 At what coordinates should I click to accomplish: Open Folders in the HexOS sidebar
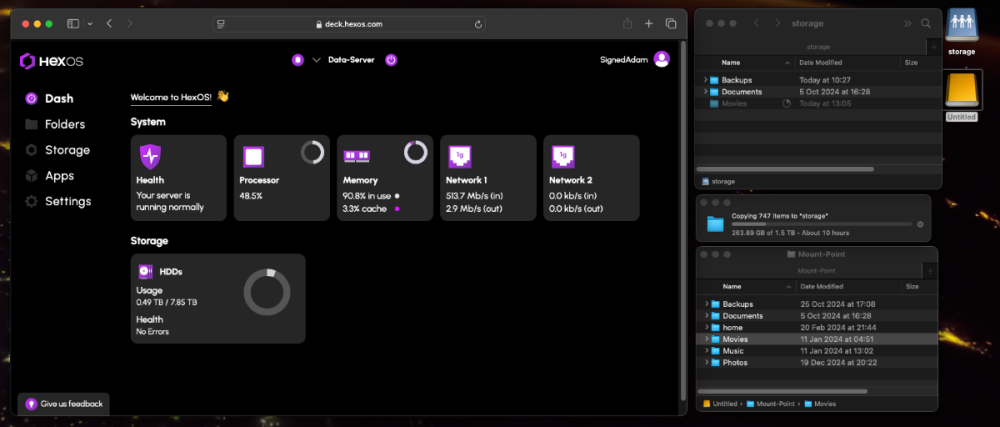click(64, 124)
